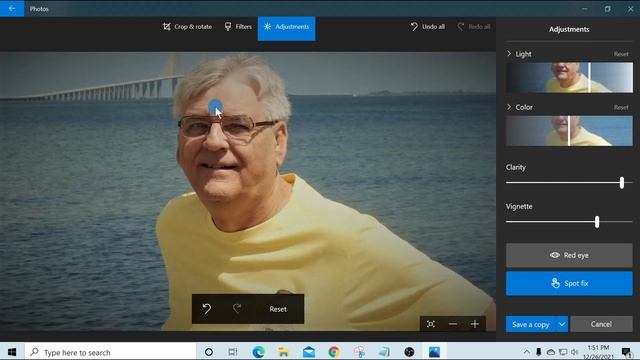Click Reset in the spot fix toolbar
Viewport: 640px width, 360px height.
(x=278, y=309)
